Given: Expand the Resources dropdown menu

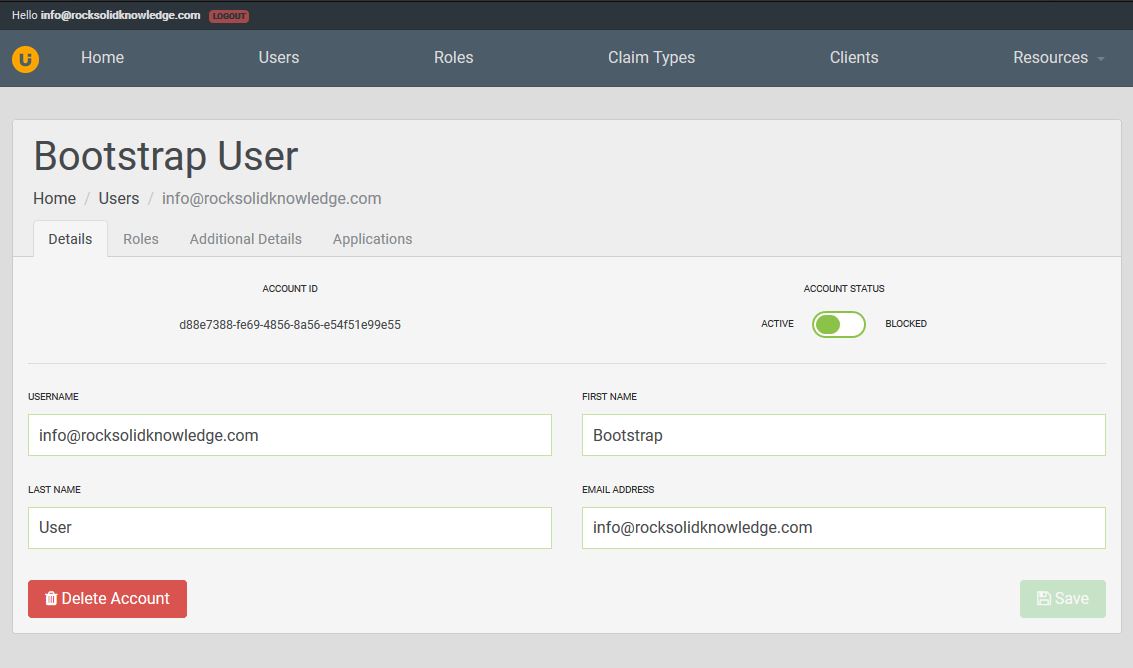Looking at the screenshot, I should 1057,58.
